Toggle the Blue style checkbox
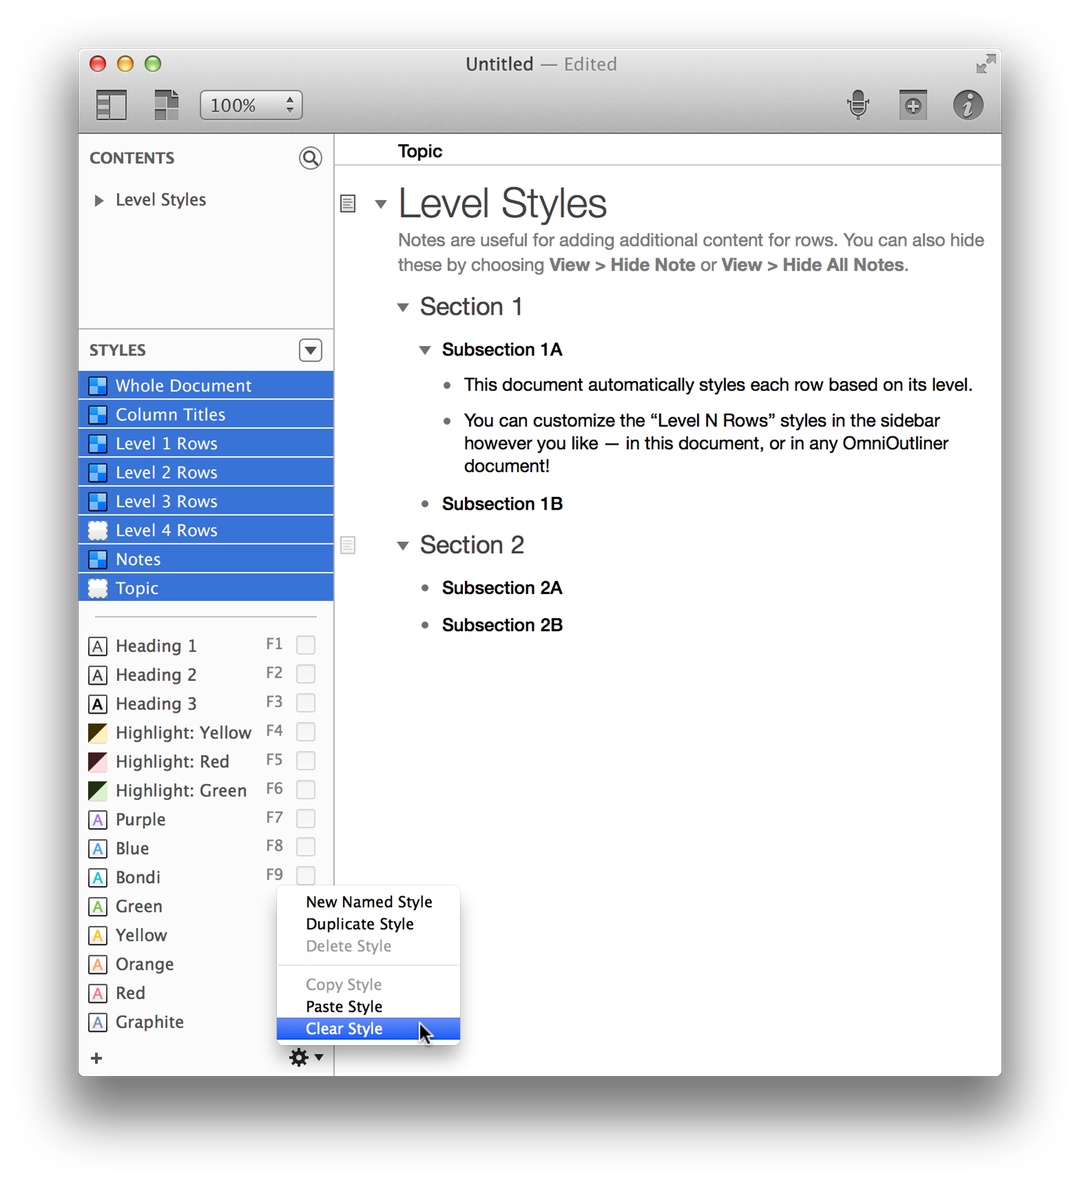 point(306,846)
